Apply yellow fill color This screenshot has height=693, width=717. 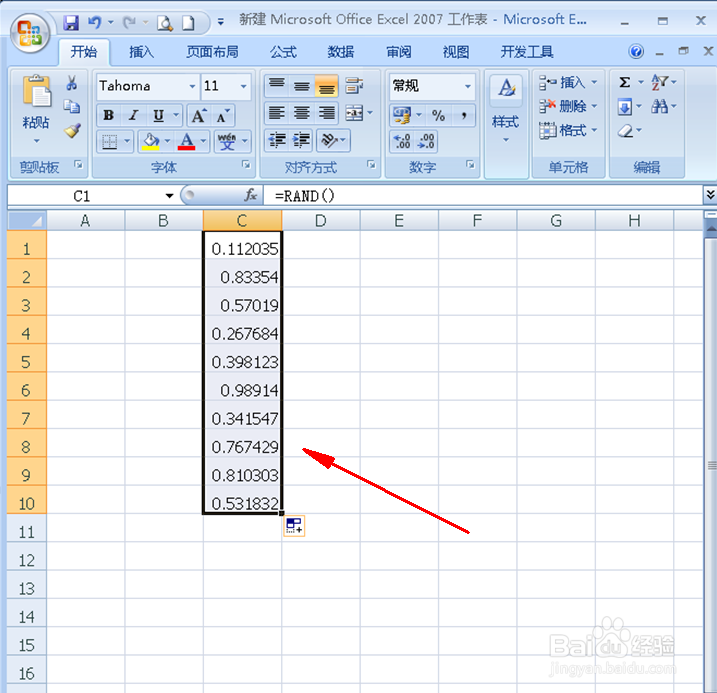151,141
